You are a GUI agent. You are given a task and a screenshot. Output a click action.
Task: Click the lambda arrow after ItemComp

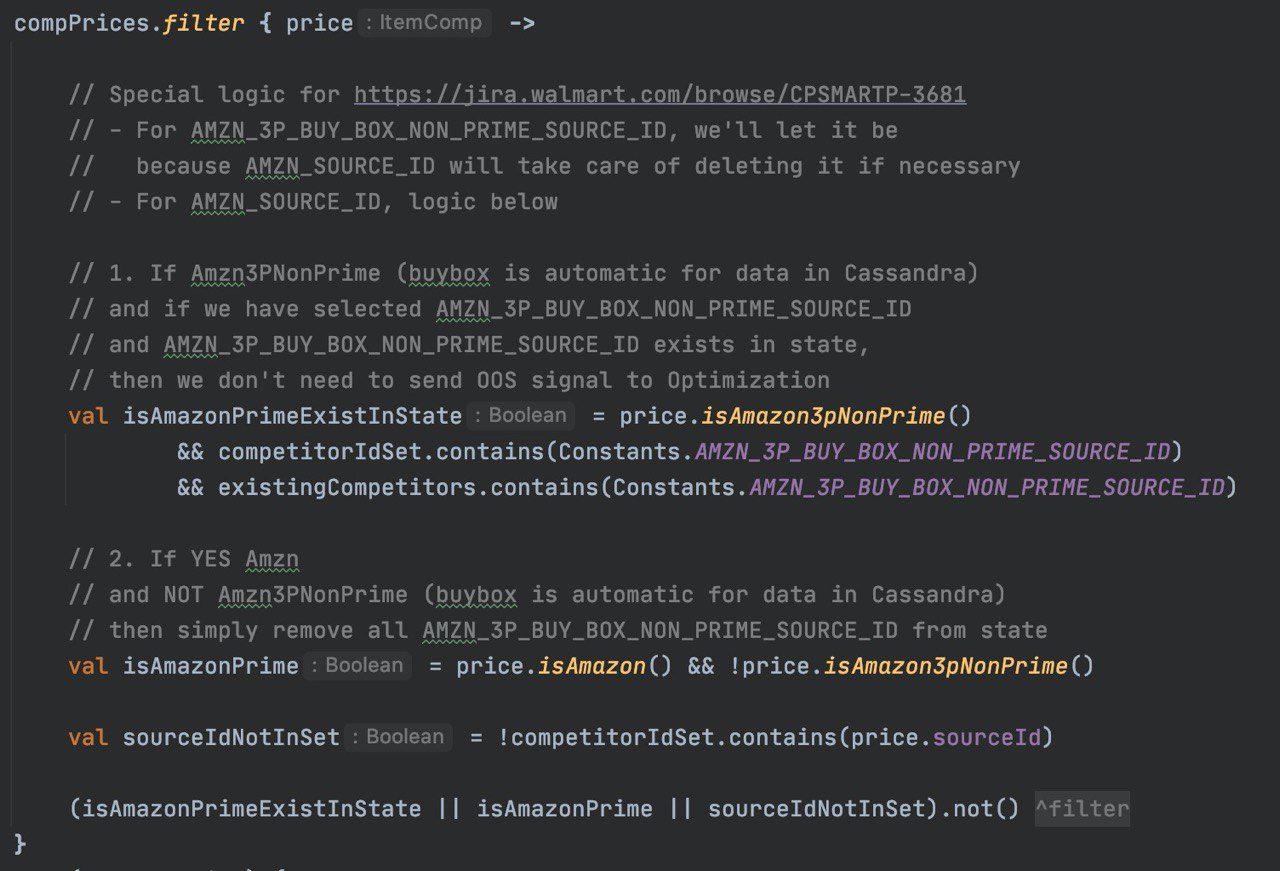(522, 23)
